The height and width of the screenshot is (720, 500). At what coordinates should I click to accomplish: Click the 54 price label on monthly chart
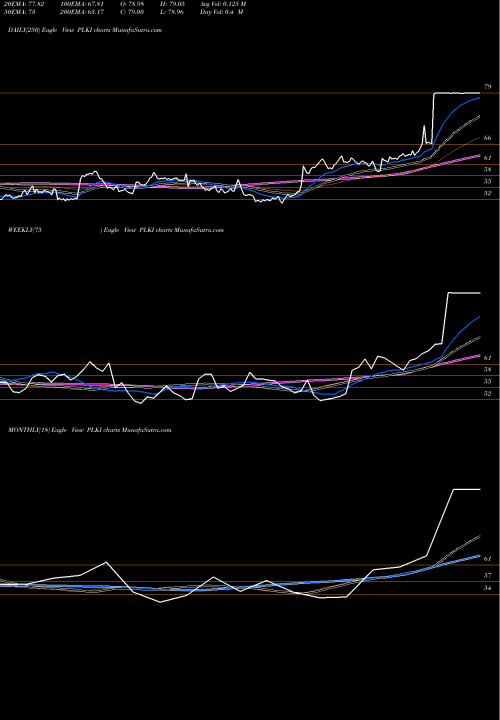pyautogui.click(x=488, y=588)
